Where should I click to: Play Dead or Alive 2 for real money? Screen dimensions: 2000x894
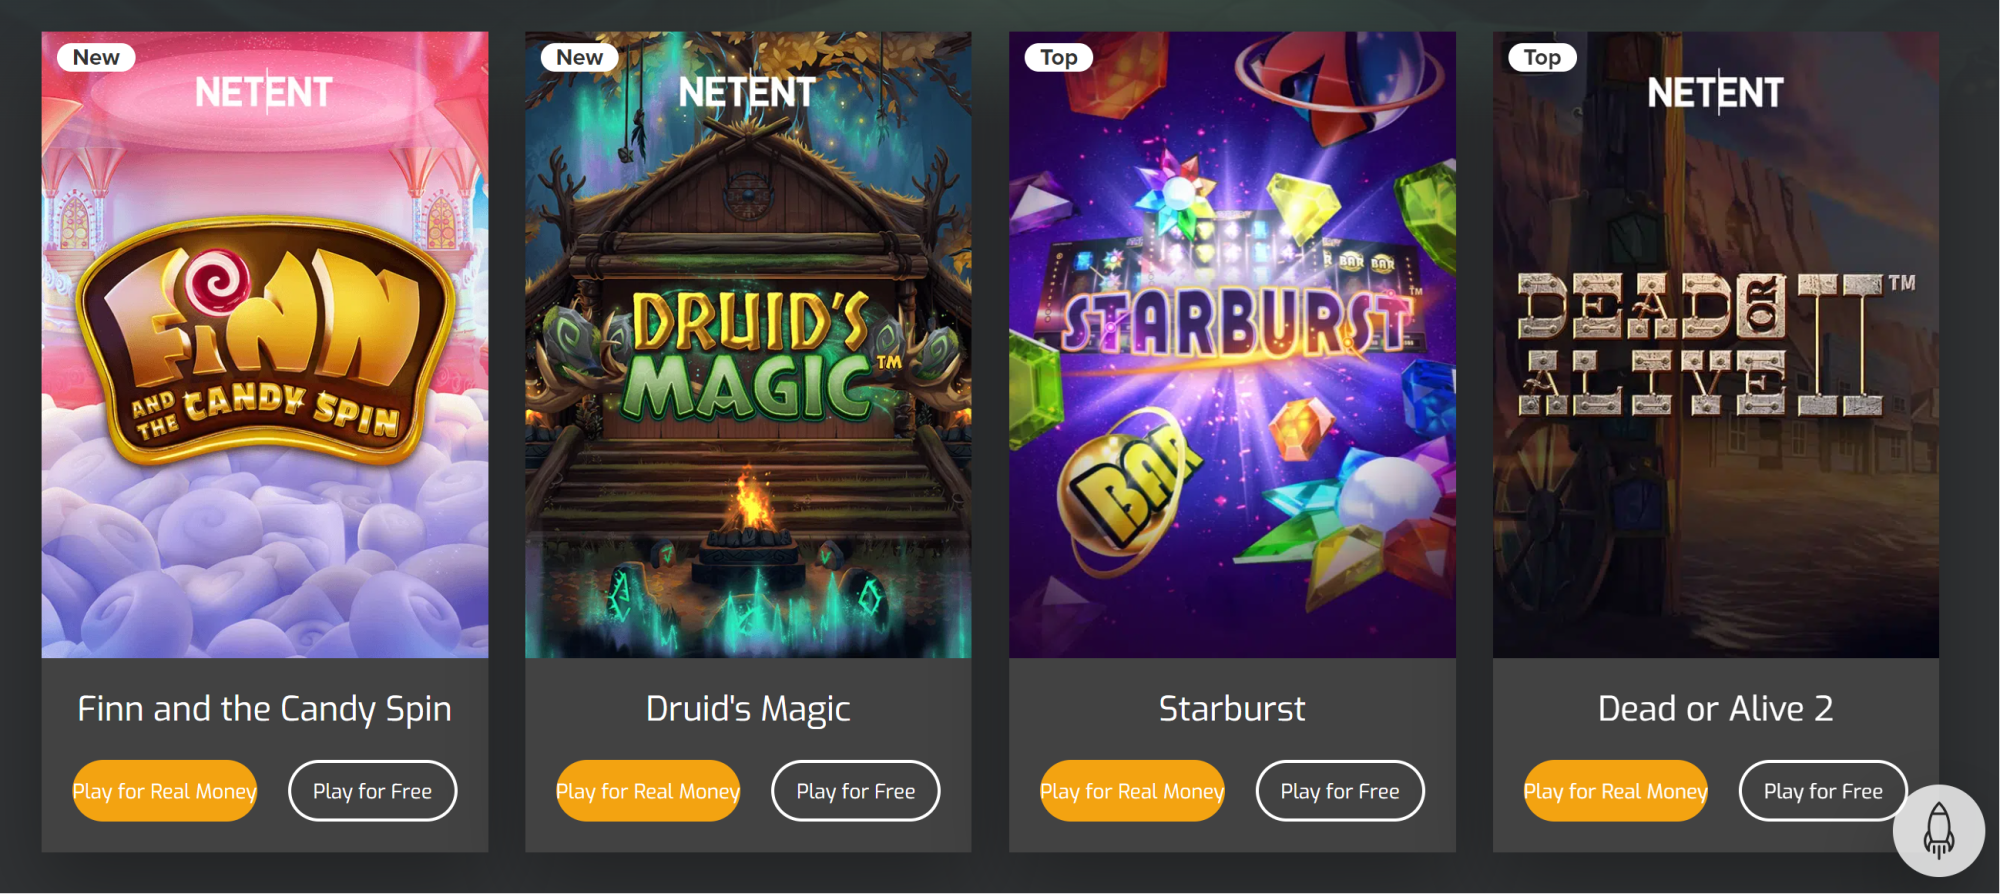coord(1616,791)
